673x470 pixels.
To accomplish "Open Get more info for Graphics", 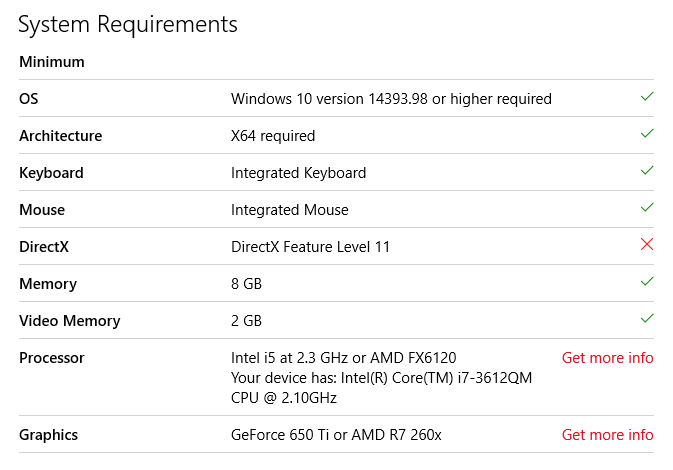I will [x=607, y=434].
